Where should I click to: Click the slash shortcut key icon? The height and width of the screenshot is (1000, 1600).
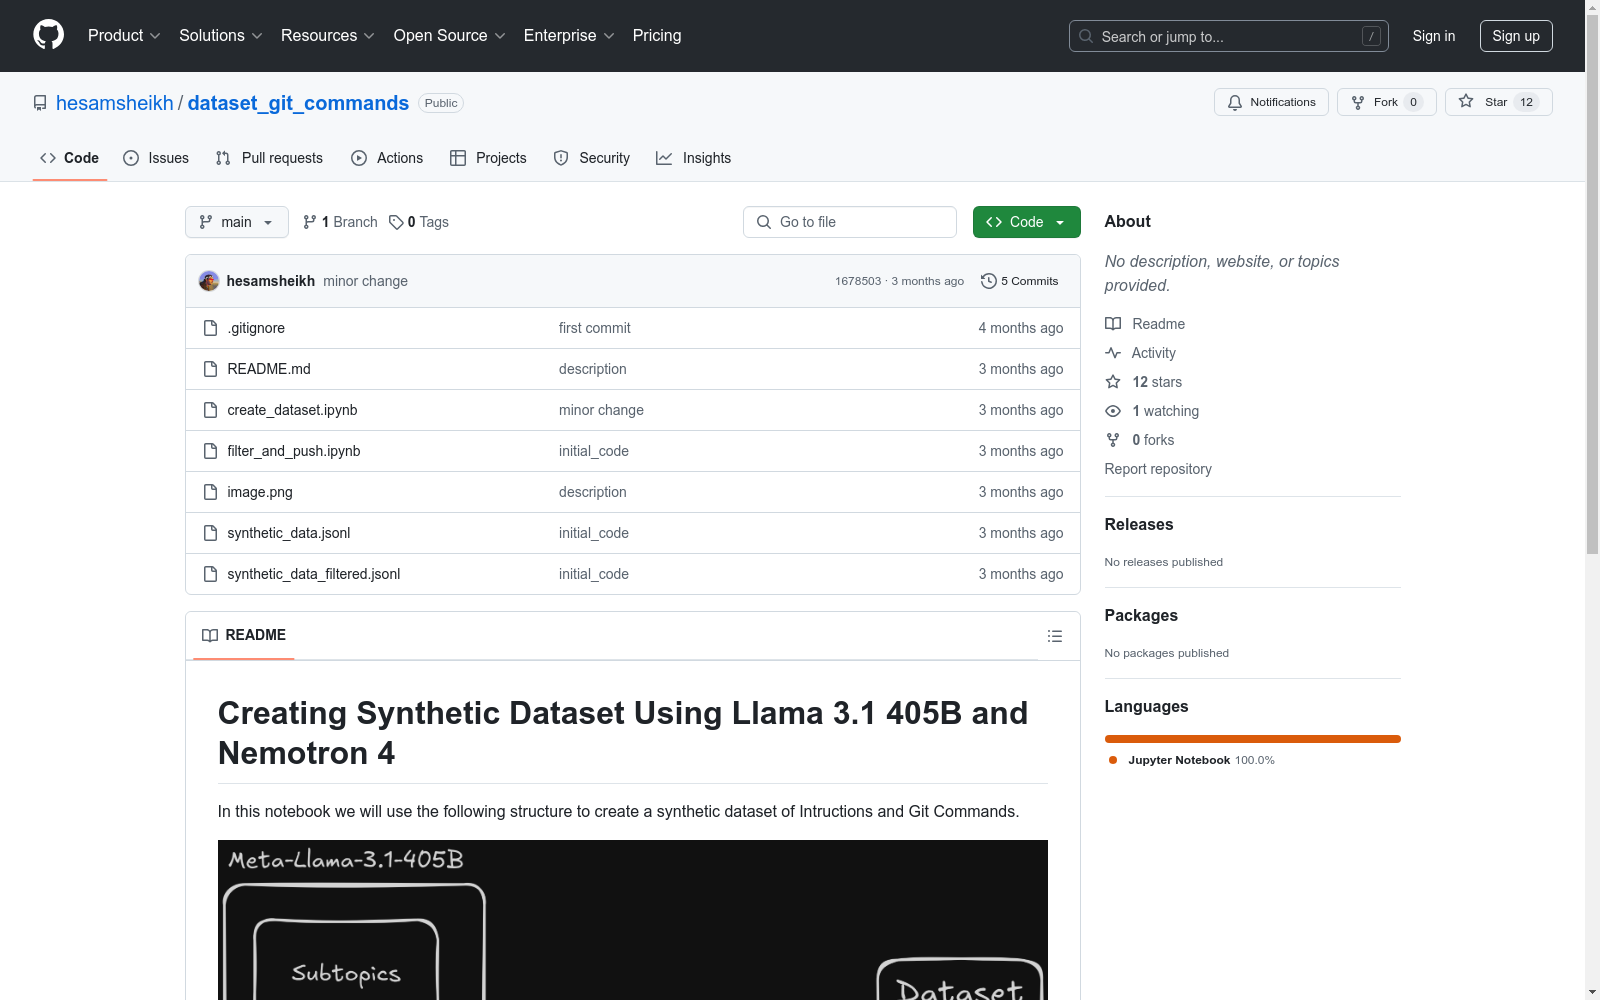(x=1371, y=36)
